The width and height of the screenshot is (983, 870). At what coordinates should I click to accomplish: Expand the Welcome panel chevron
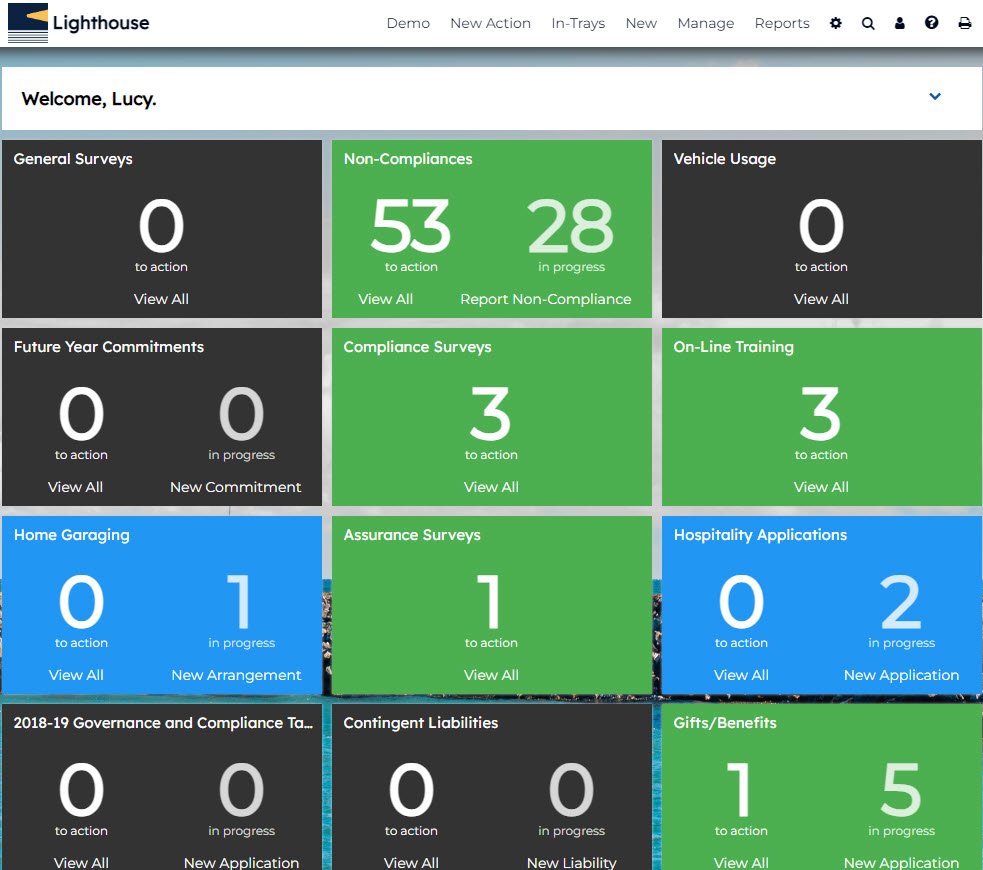[935, 97]
